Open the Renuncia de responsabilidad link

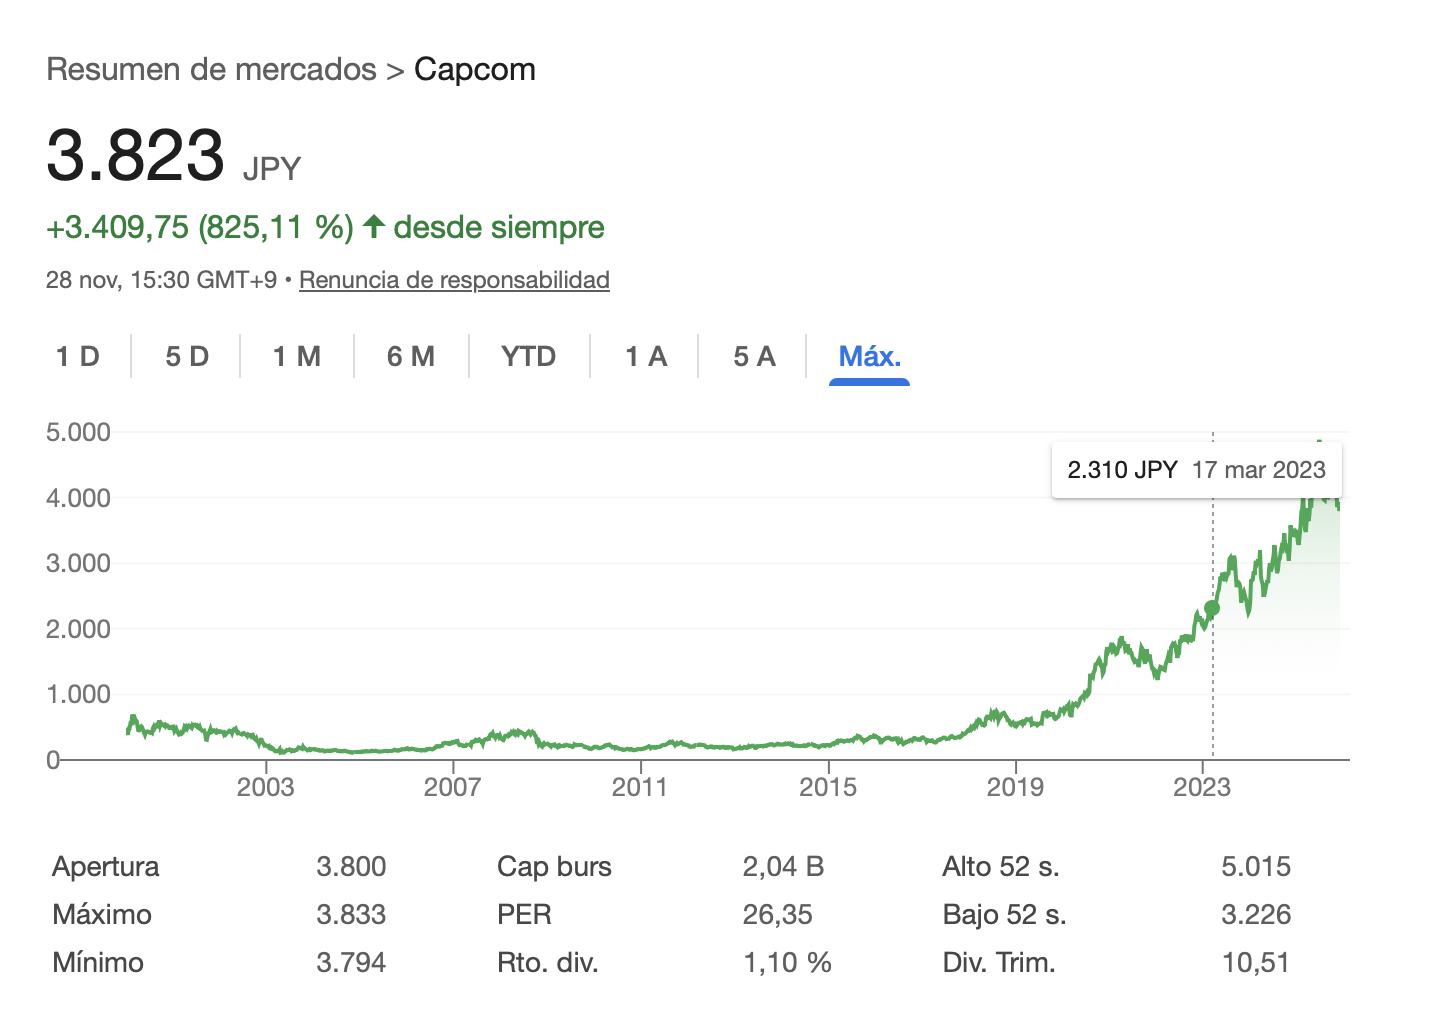[x=454, y=280]
